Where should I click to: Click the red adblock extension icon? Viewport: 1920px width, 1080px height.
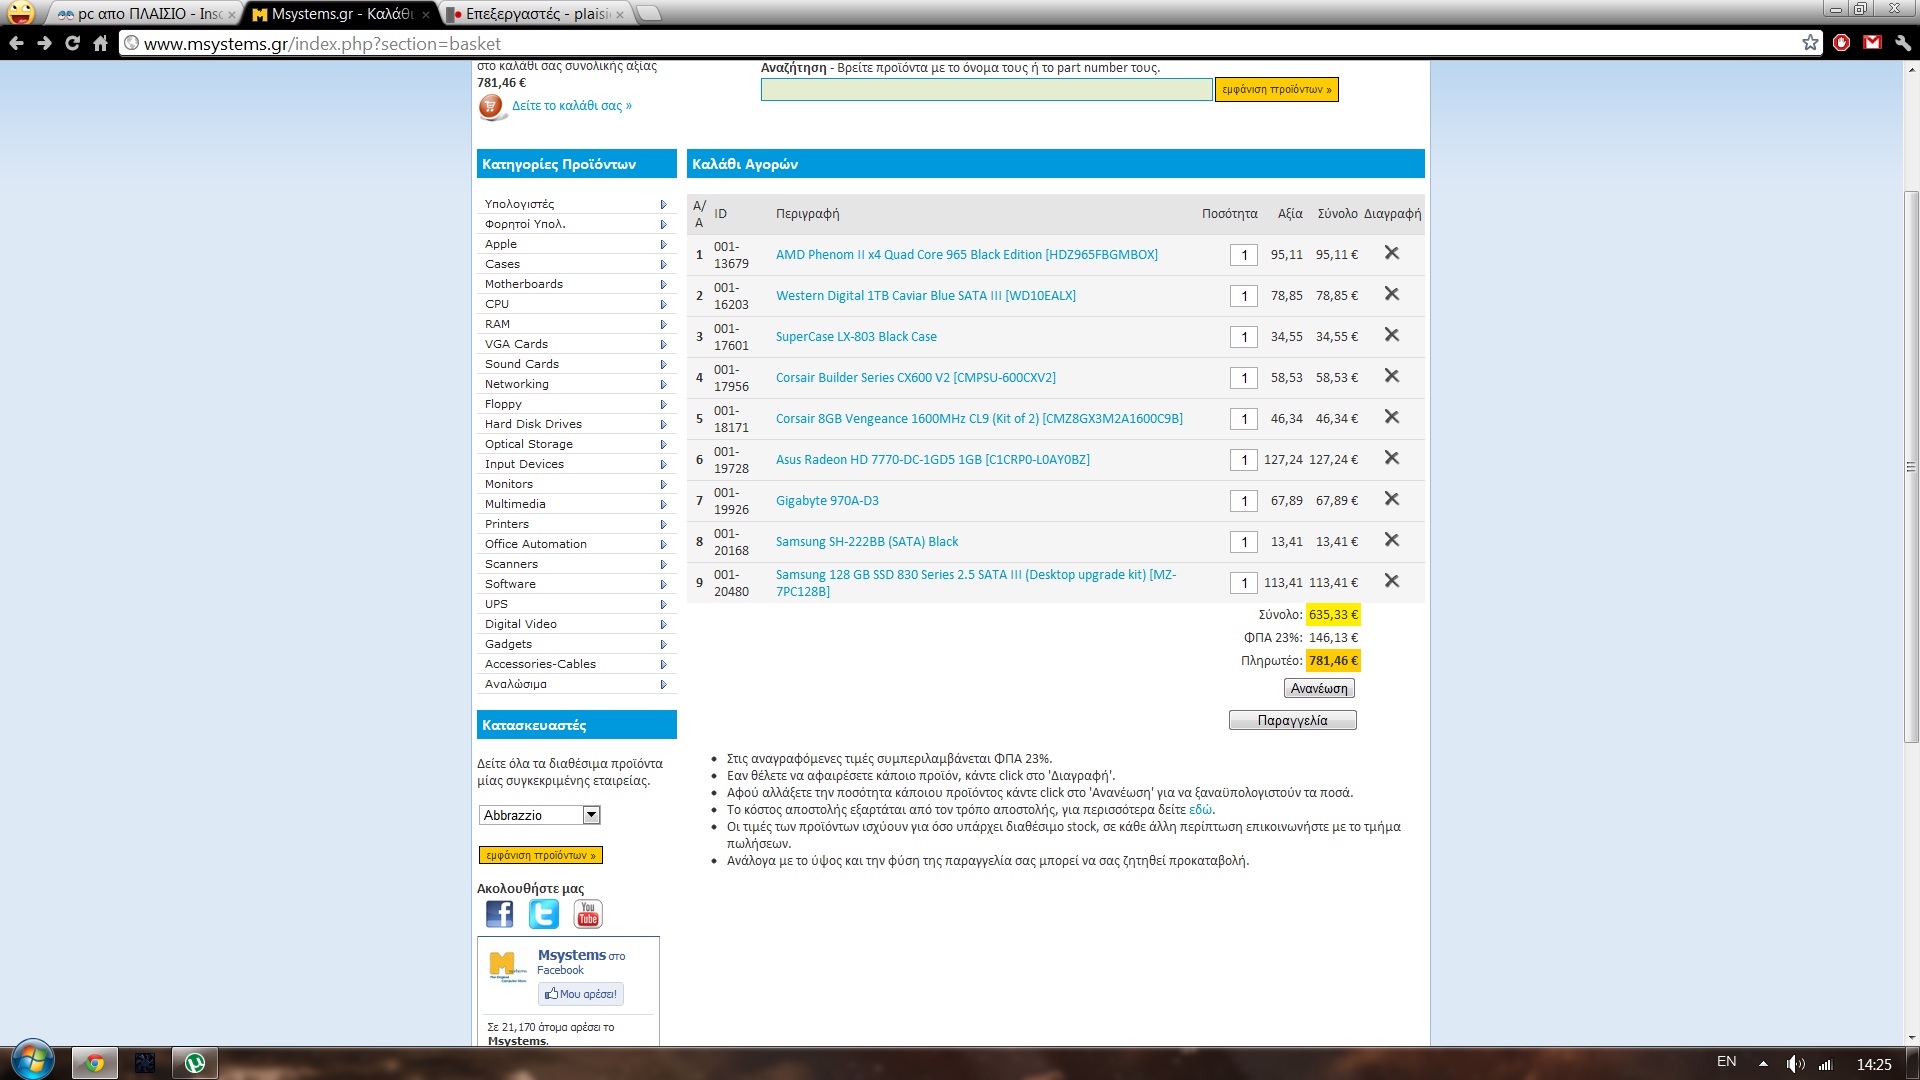point(1842,43)
